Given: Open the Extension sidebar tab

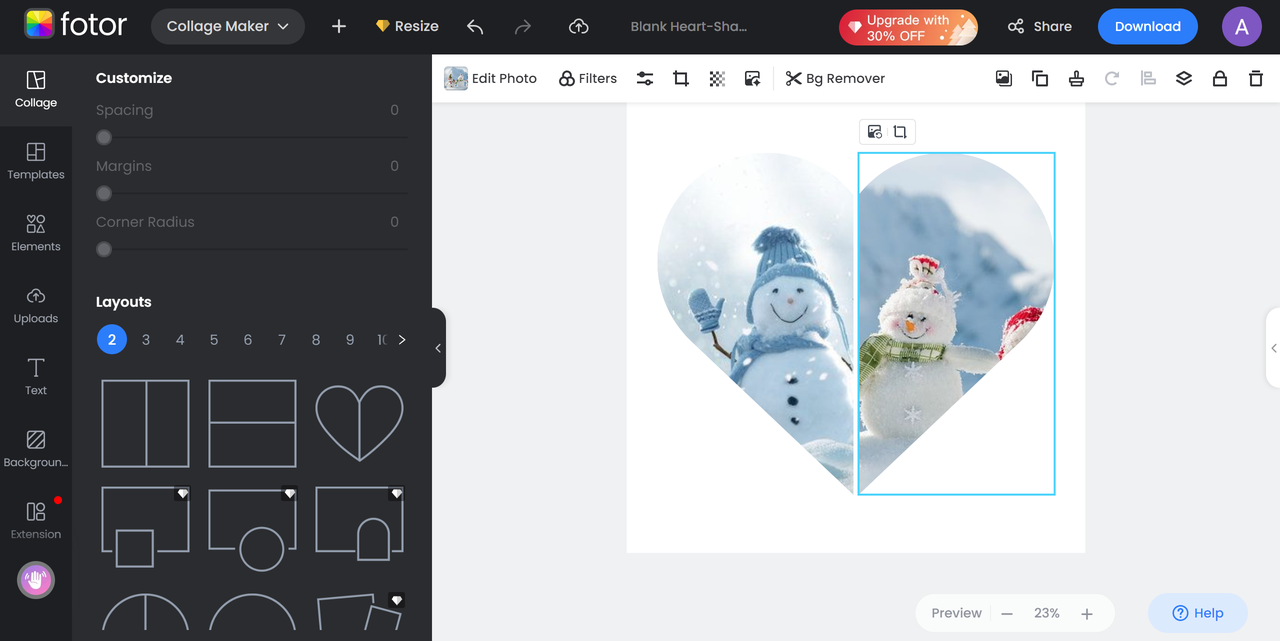Looking at the screenshot, I should (36, 522).
